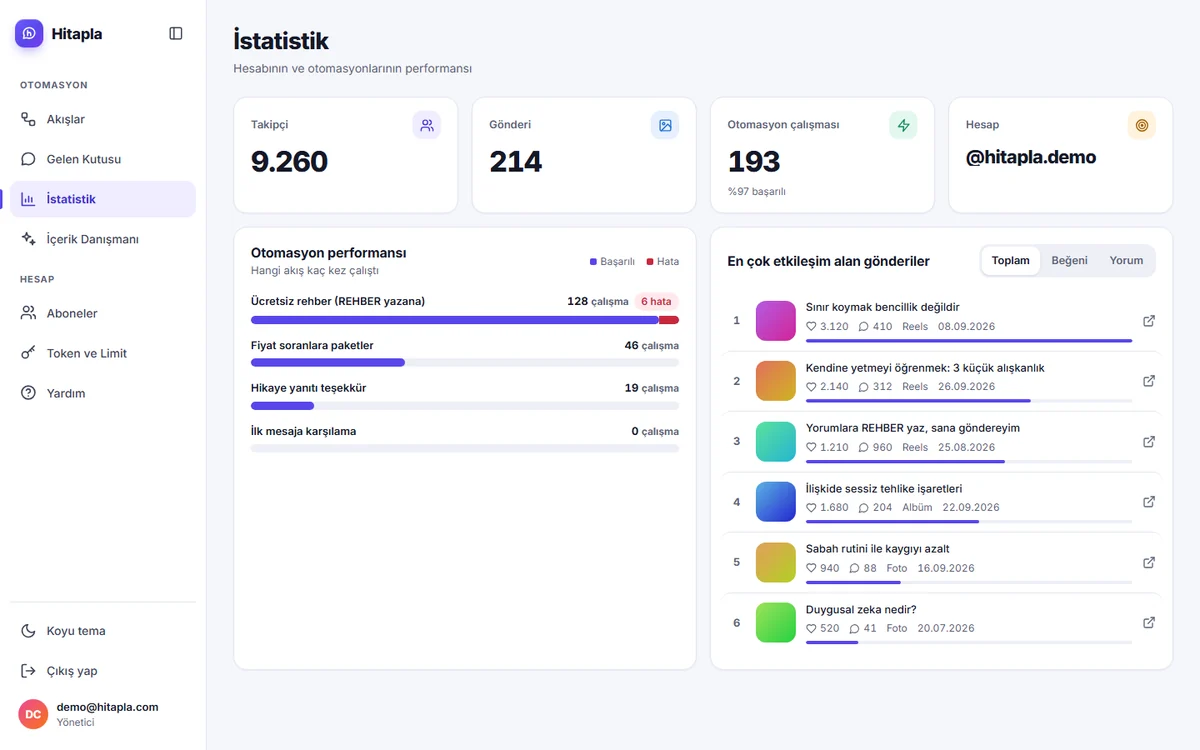Open external link for 'Sınır koymak bencillik değildir'
Image resolution: width=1200 pixels, height=750 pixels.
pos(1149,321)
